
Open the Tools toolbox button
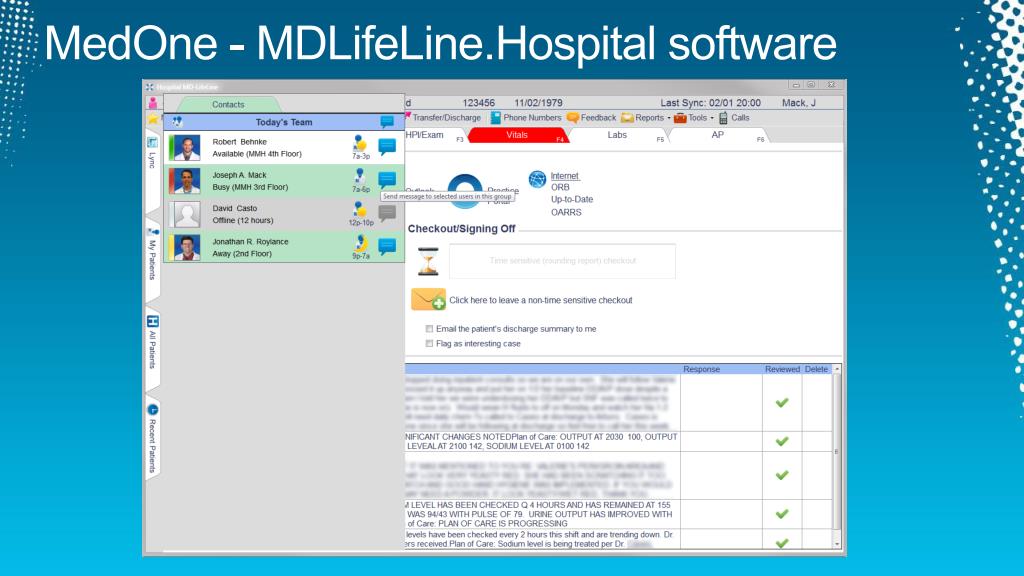coord(691,118)
